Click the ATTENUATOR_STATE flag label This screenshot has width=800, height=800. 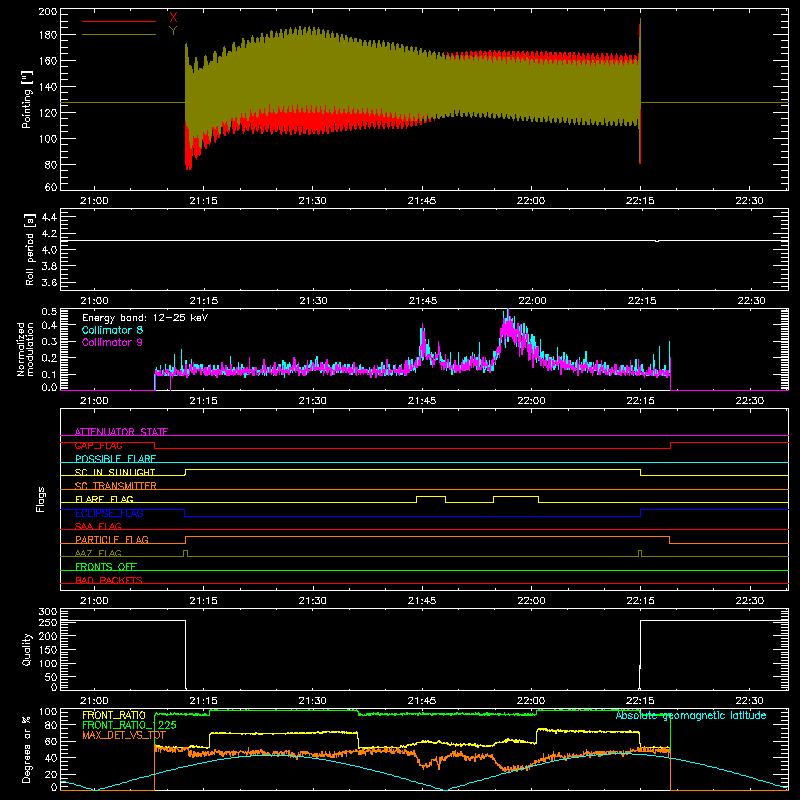(121, 432)
